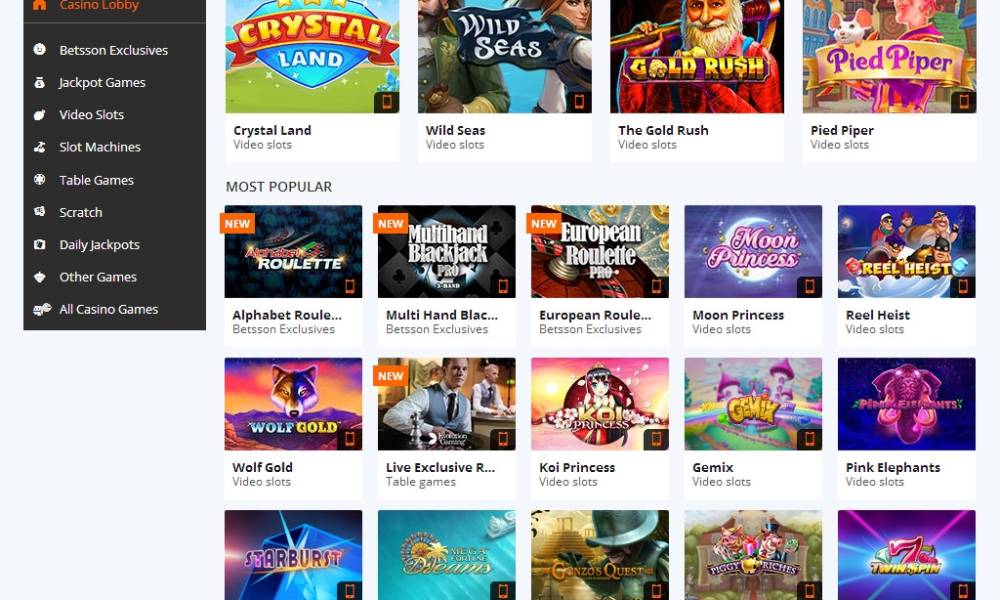Screen dimensions: 1000x600
Task: Click the Koi Princess title link
Action: [x=577, y=467]
